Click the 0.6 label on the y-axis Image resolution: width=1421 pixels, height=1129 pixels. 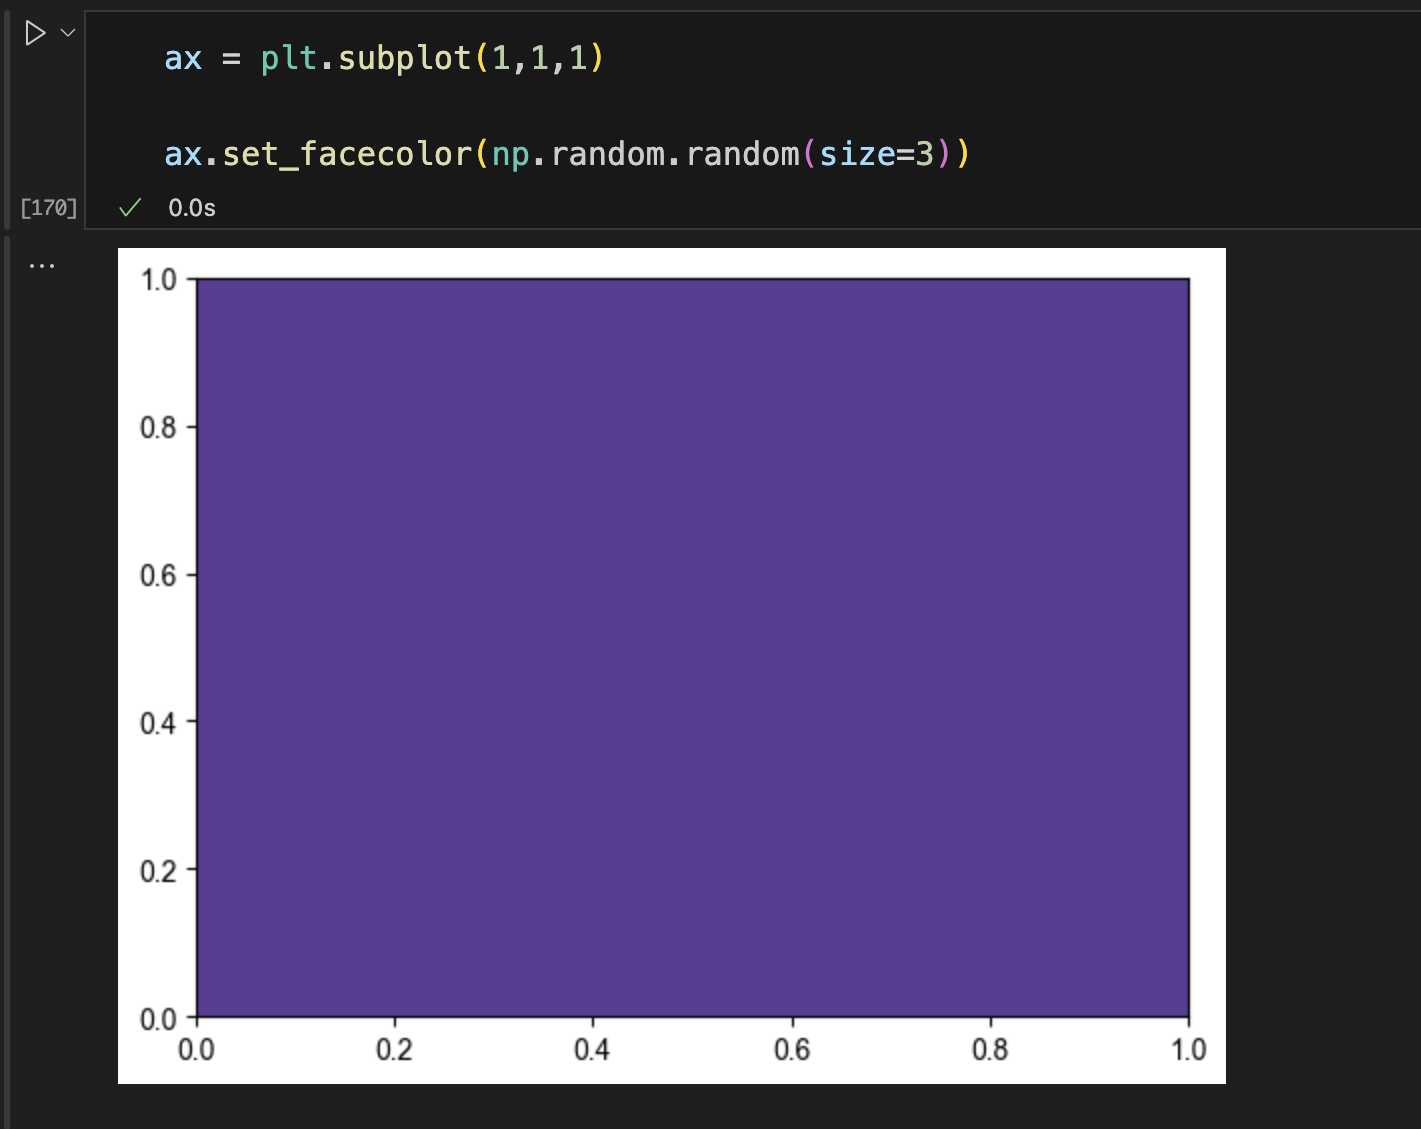click(x=158, y=576)
